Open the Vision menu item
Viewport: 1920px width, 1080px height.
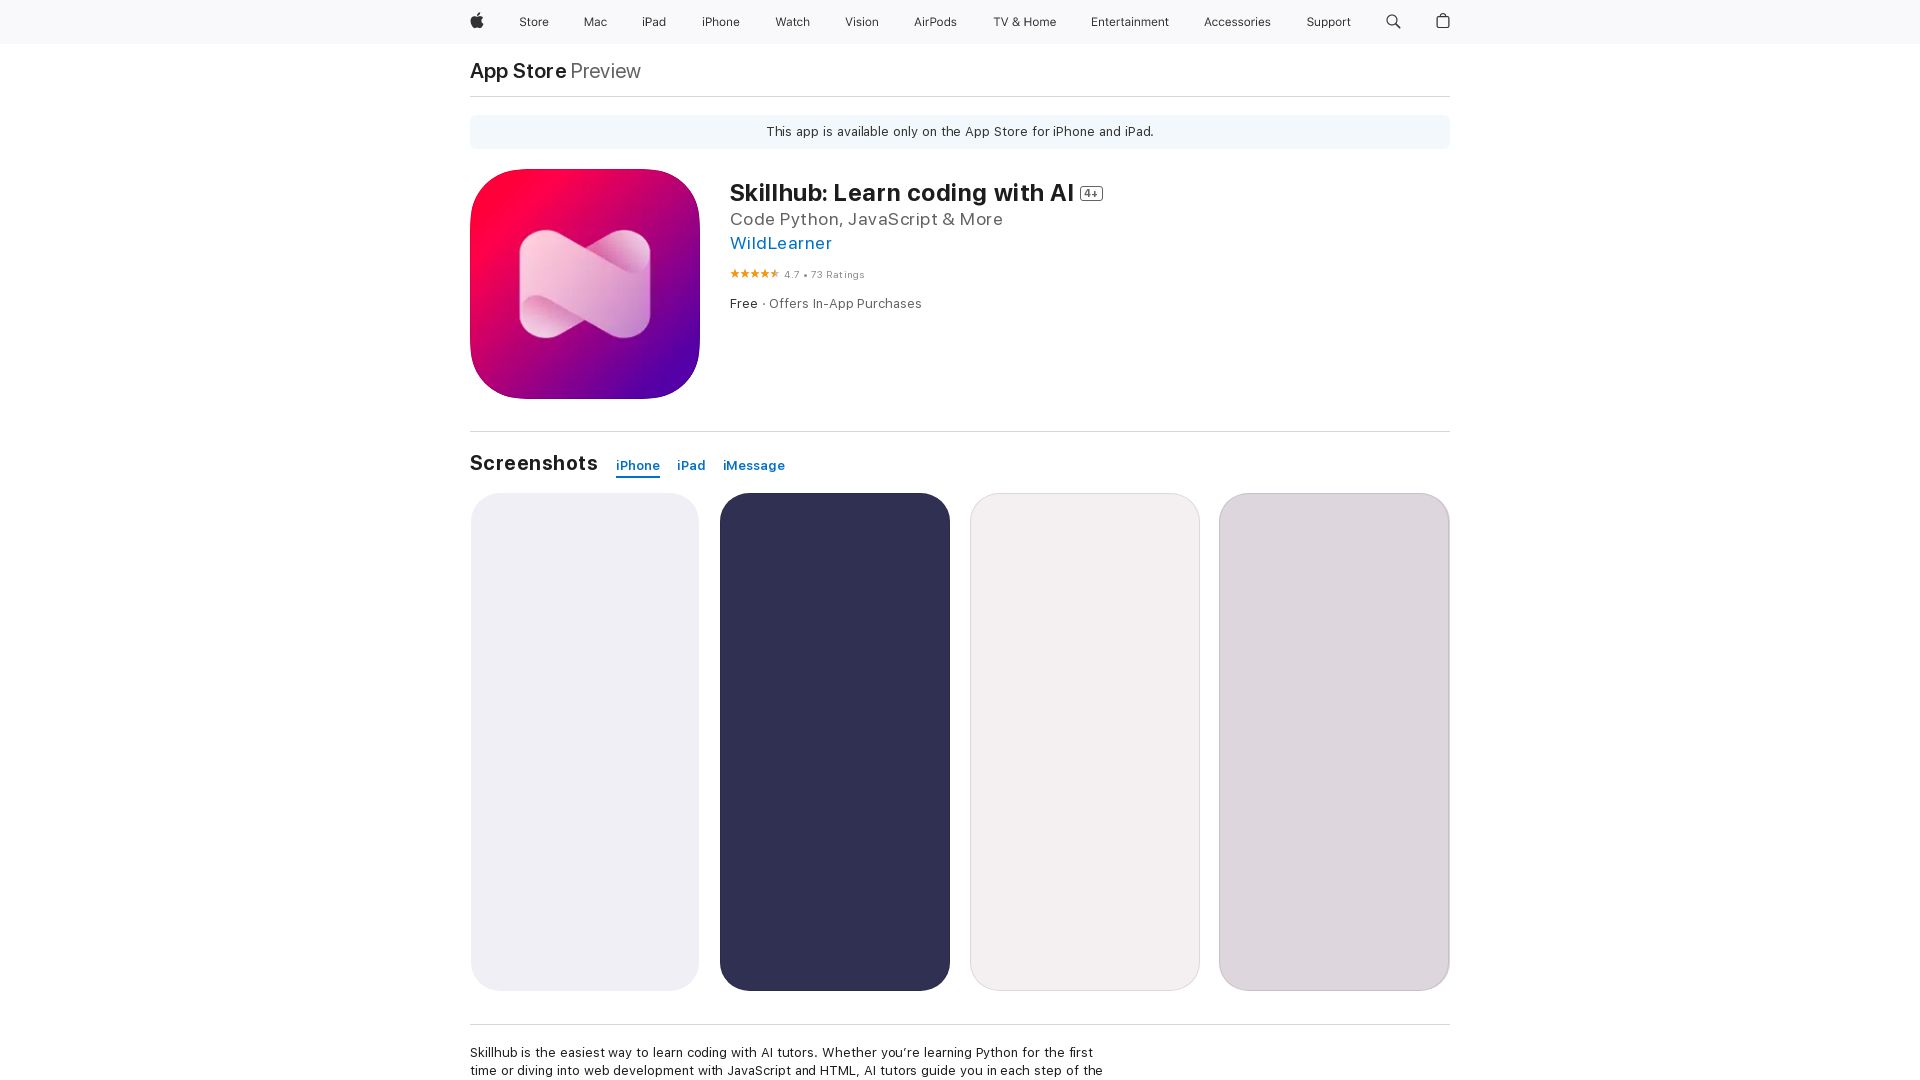(x=862, y=22)
